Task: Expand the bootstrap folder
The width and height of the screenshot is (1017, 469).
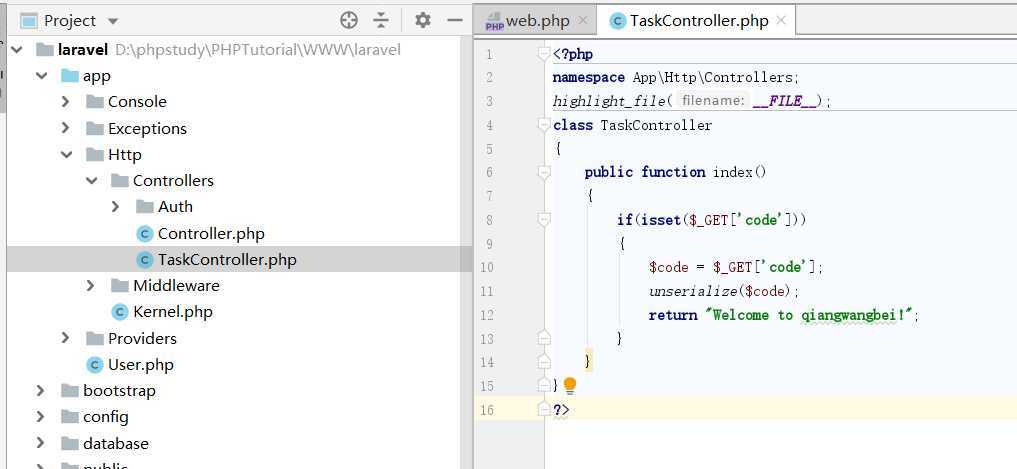Action: (x=41, y=391)
